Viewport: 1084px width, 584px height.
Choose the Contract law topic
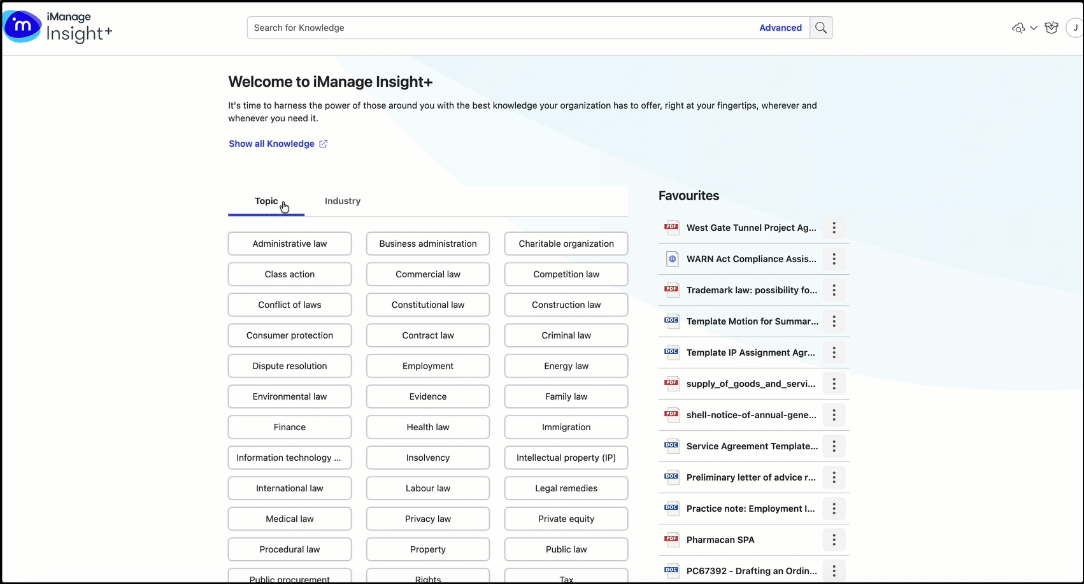pyautogui.click(x=428, y=335)
